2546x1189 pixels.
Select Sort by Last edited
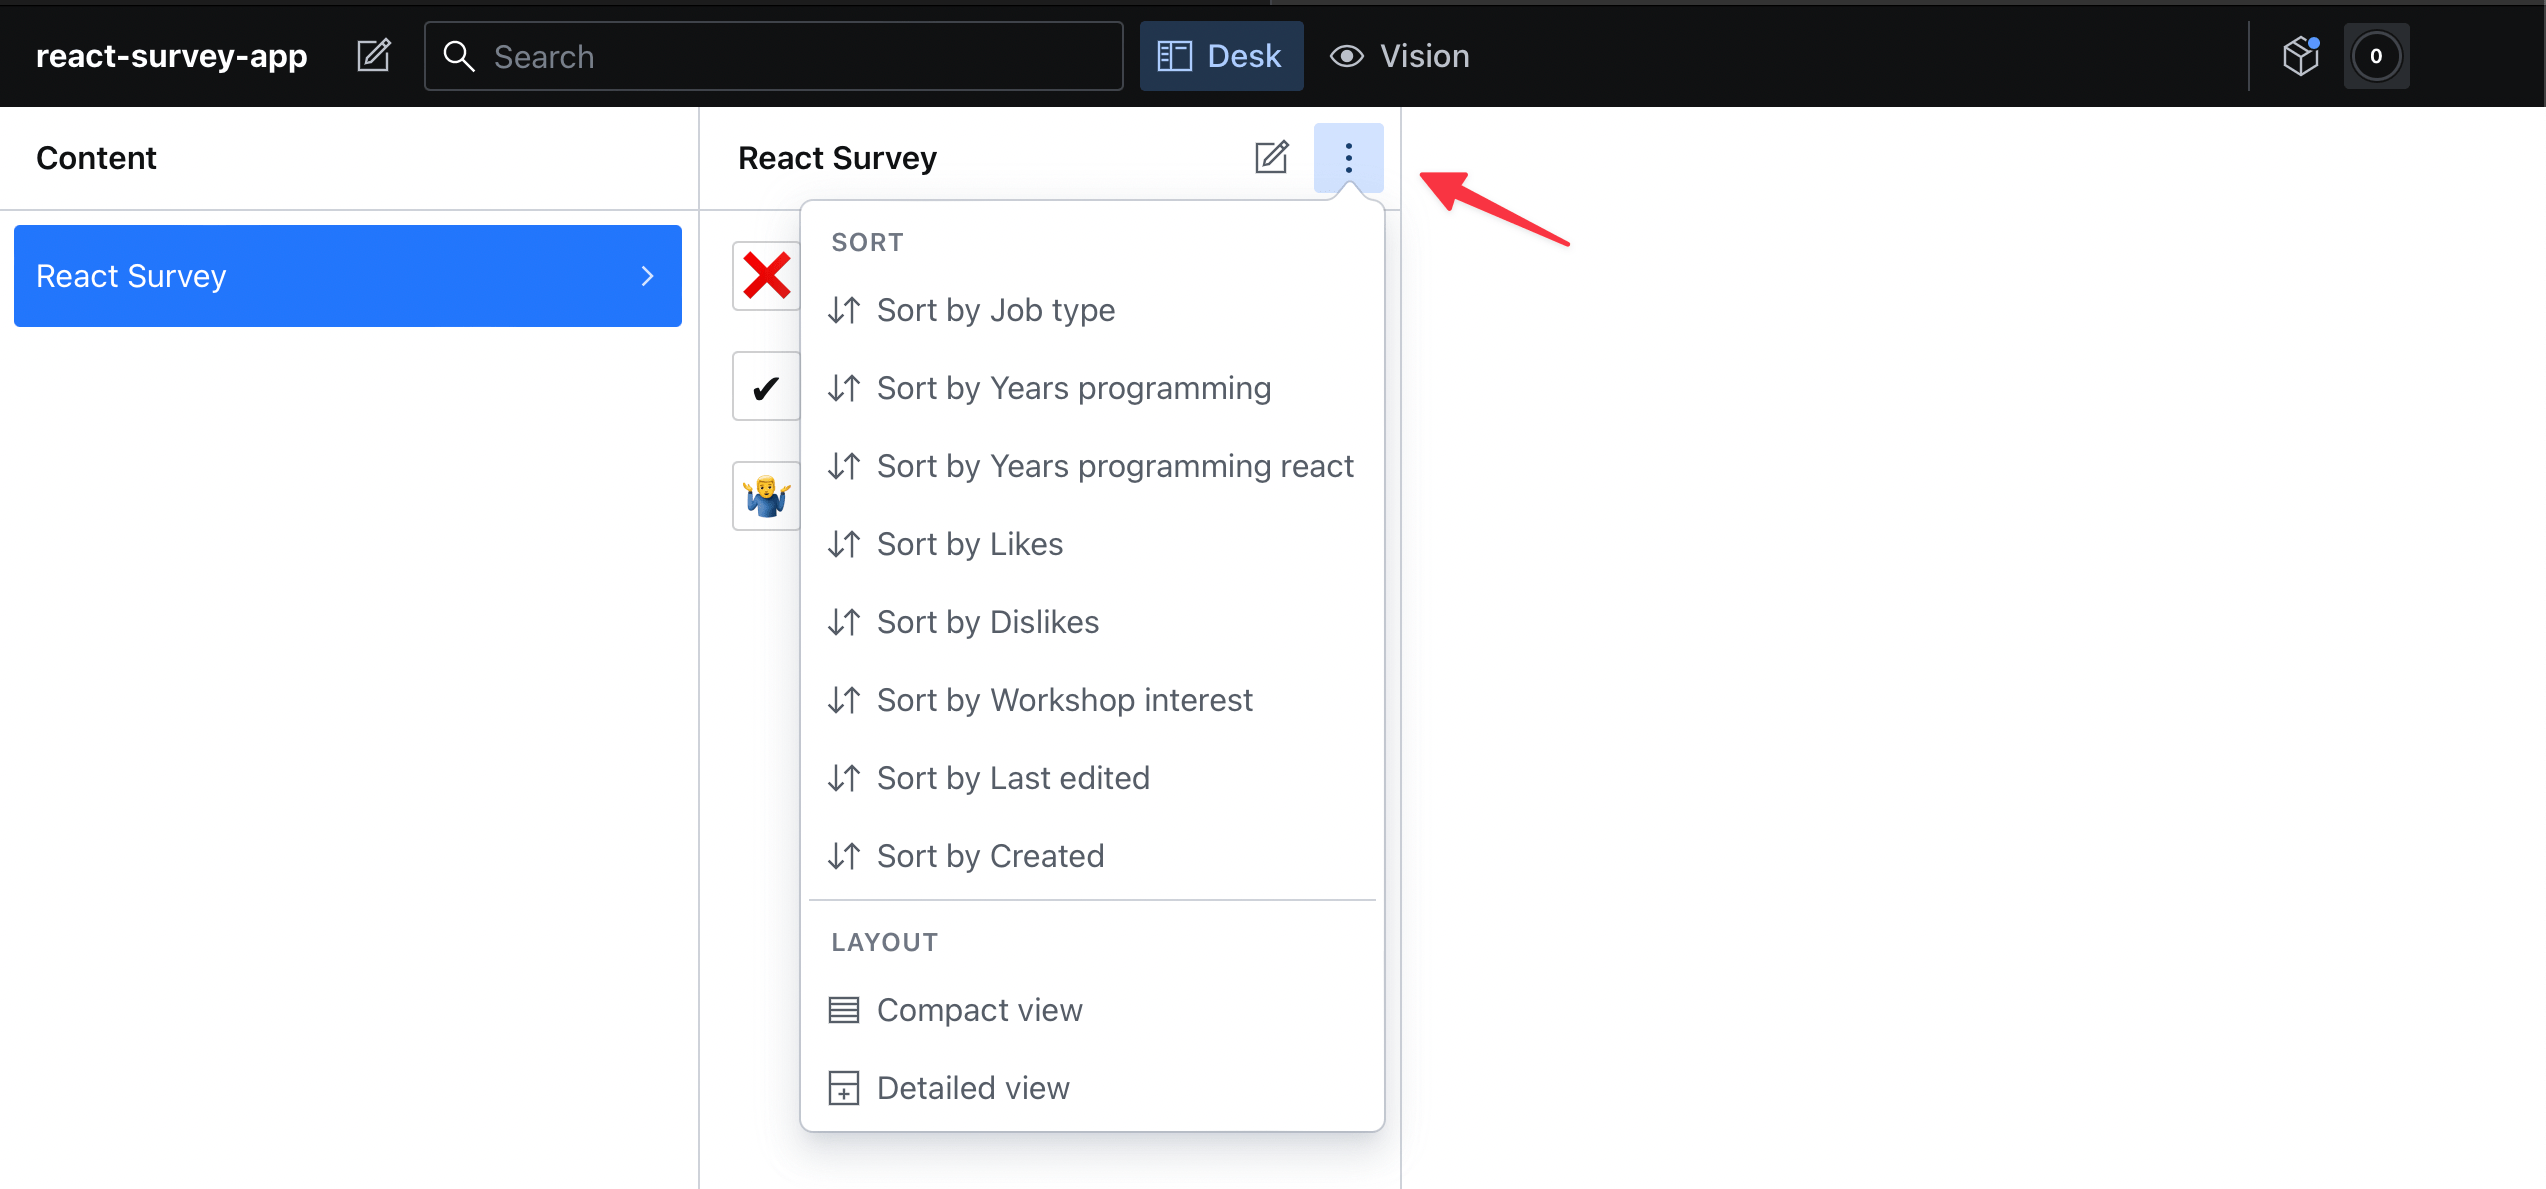tap(1013, 777)
